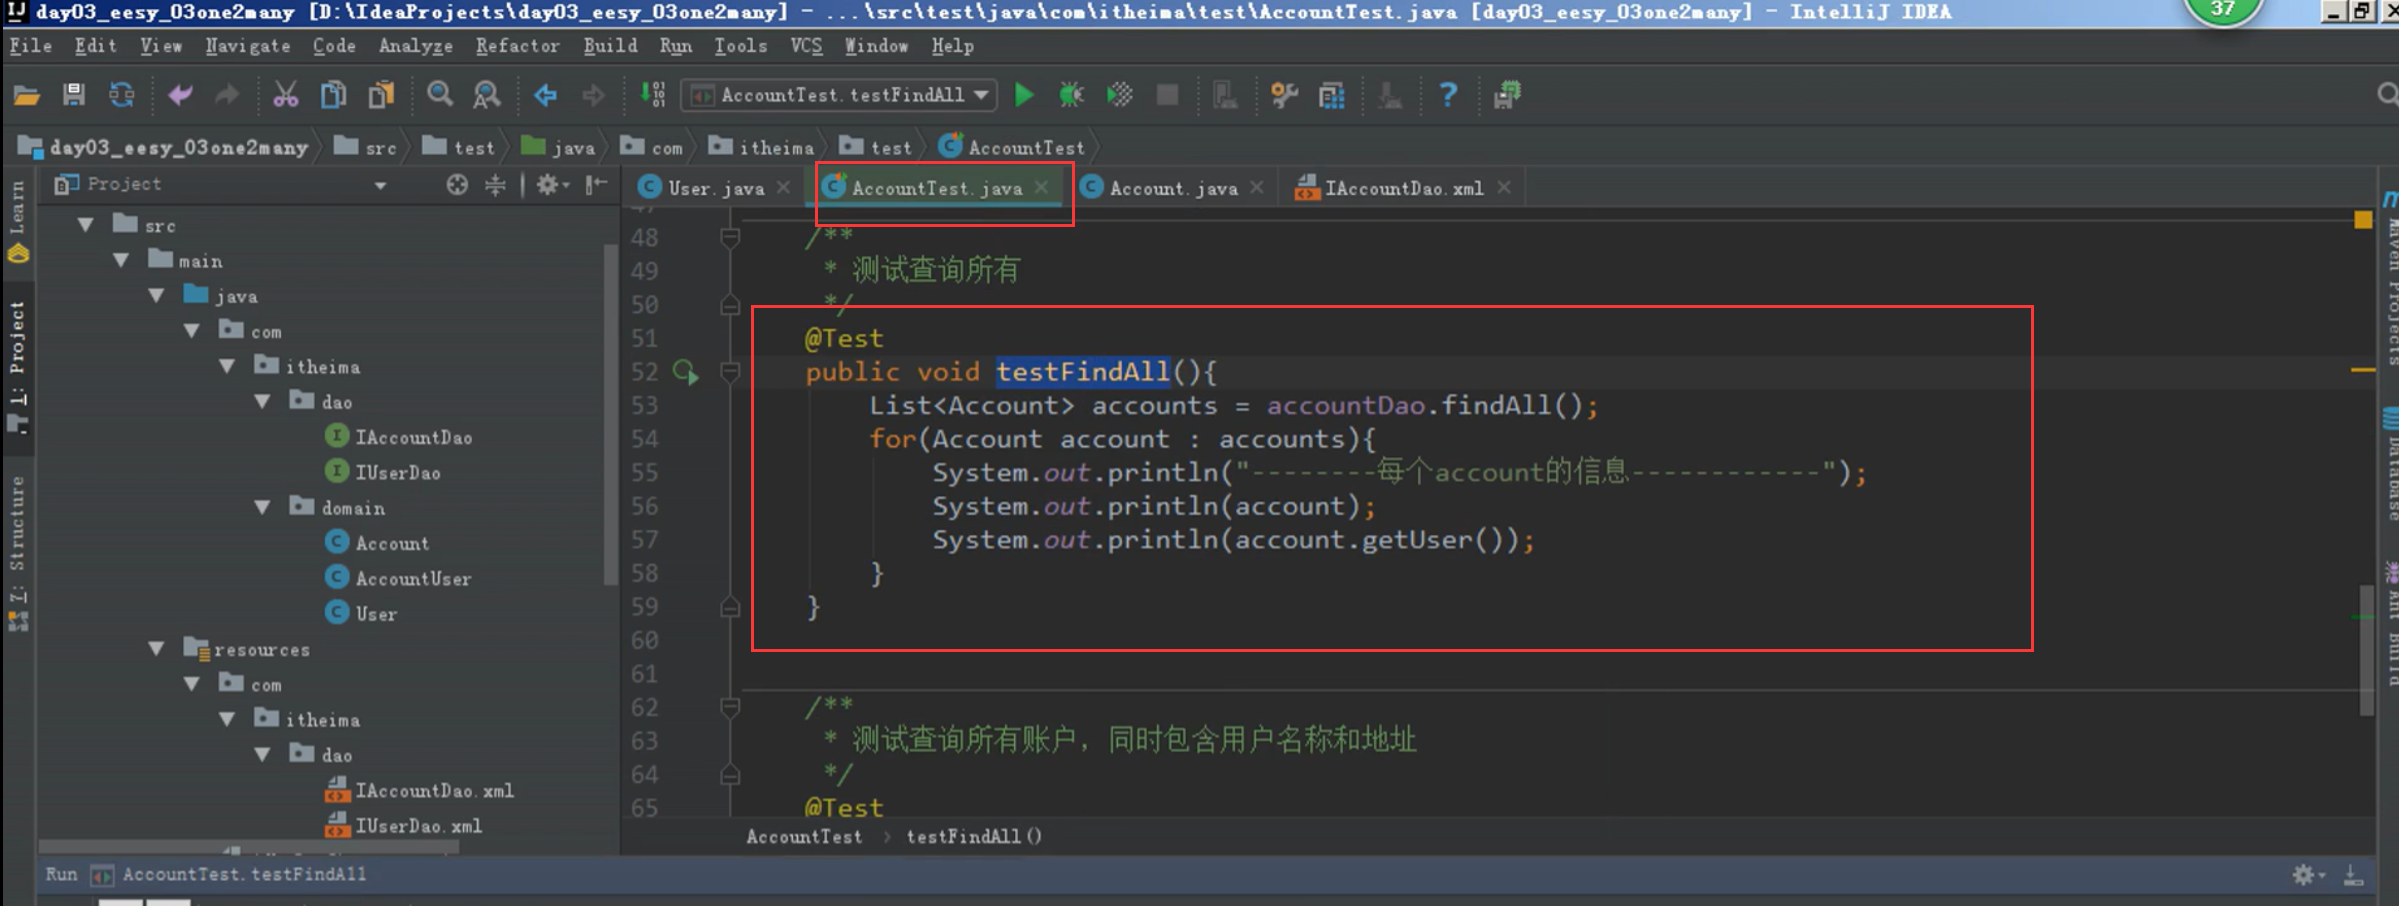Click testFindAll() in the bottom breadcrumb
Viewport: 2399px width, 906px height.
973,836
